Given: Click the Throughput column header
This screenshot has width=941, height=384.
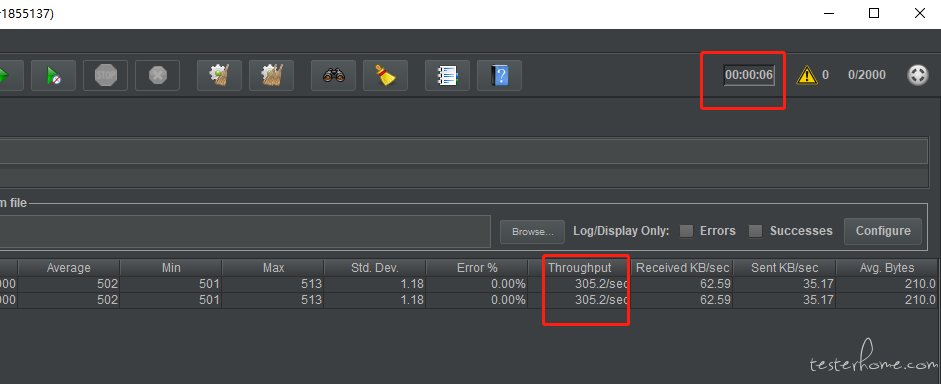Looking at the screenshot, I should point(579,268).
